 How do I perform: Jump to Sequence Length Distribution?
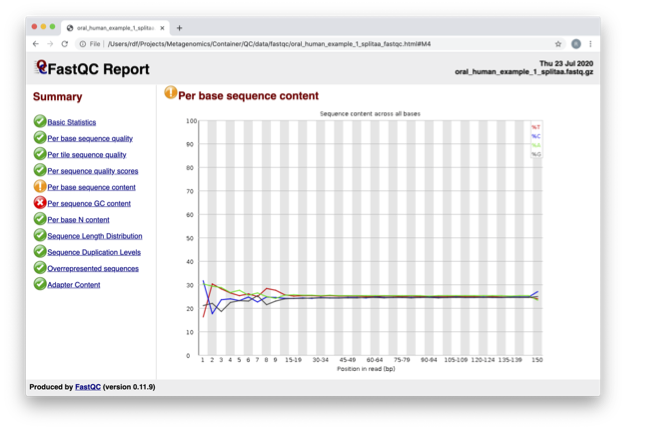(x=95, y=236)
